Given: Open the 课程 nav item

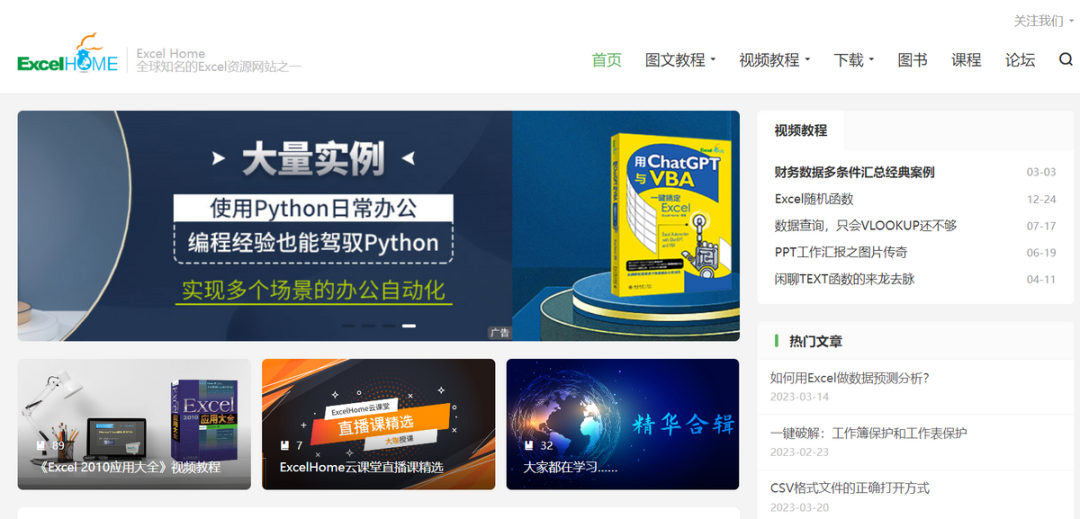Looking at the screenshot, I should (x=966, y=60).
